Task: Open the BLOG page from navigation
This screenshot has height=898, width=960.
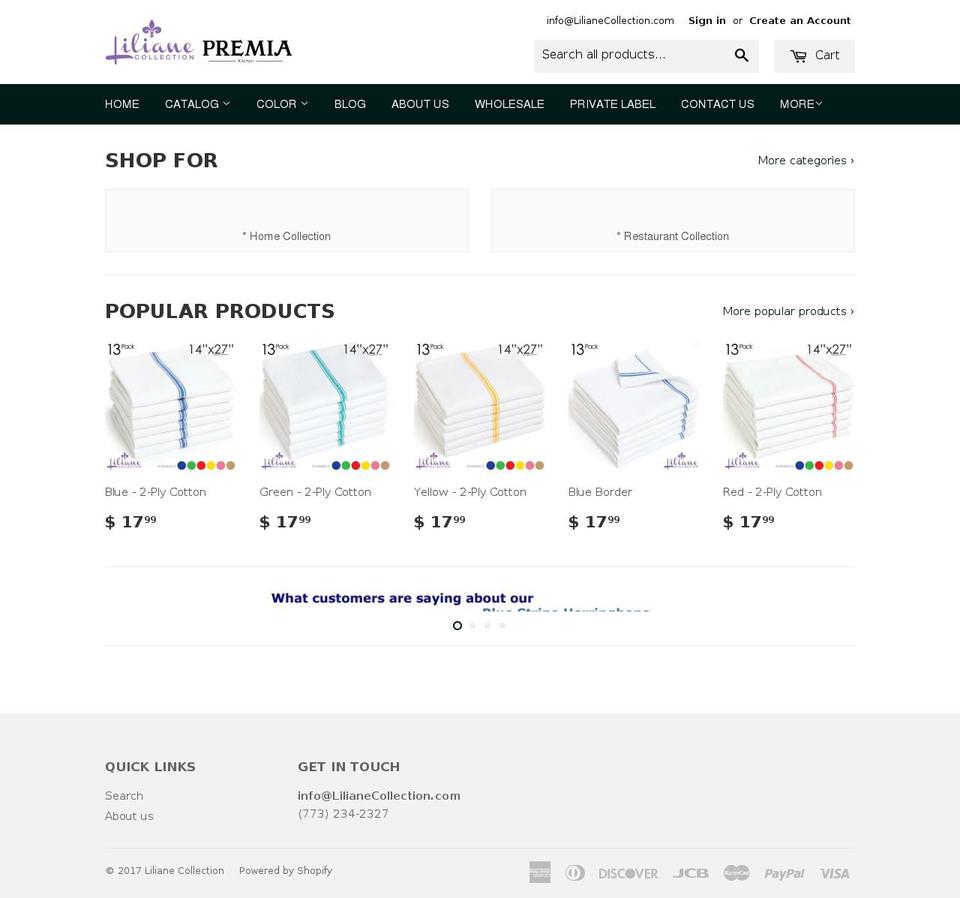Action: tap(350, 103)
